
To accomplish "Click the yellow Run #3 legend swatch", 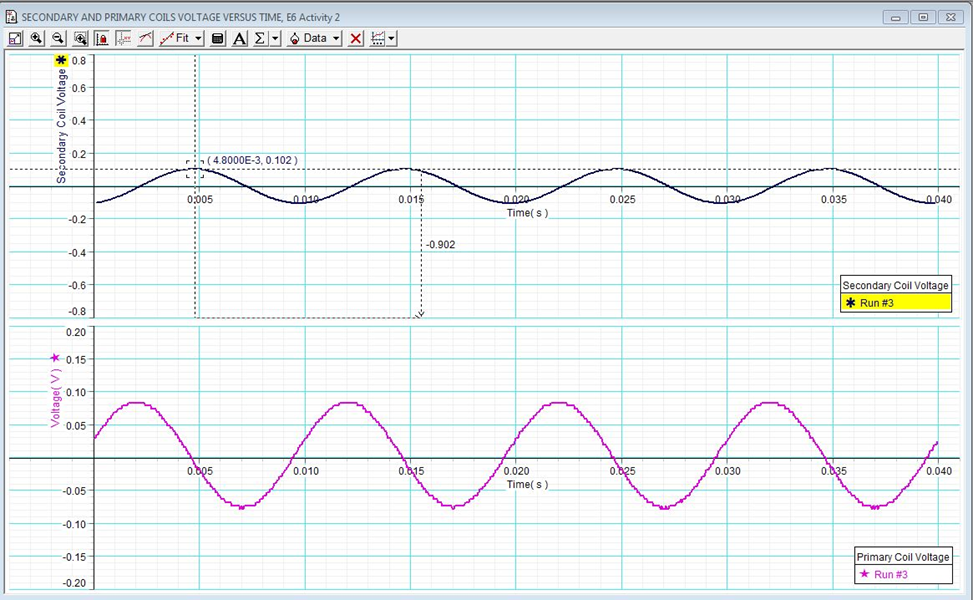I will click(863, 302).
